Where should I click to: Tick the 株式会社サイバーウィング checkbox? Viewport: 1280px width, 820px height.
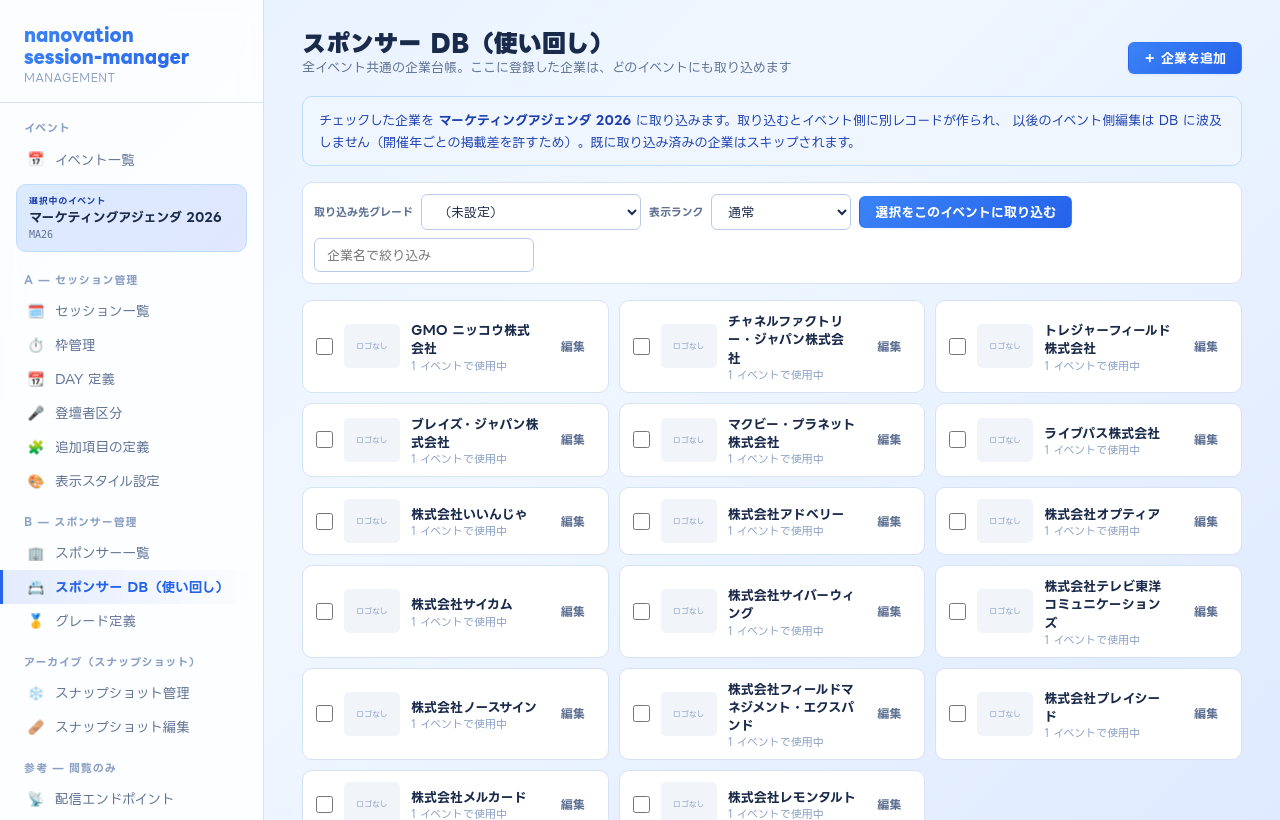click(641, 611)
